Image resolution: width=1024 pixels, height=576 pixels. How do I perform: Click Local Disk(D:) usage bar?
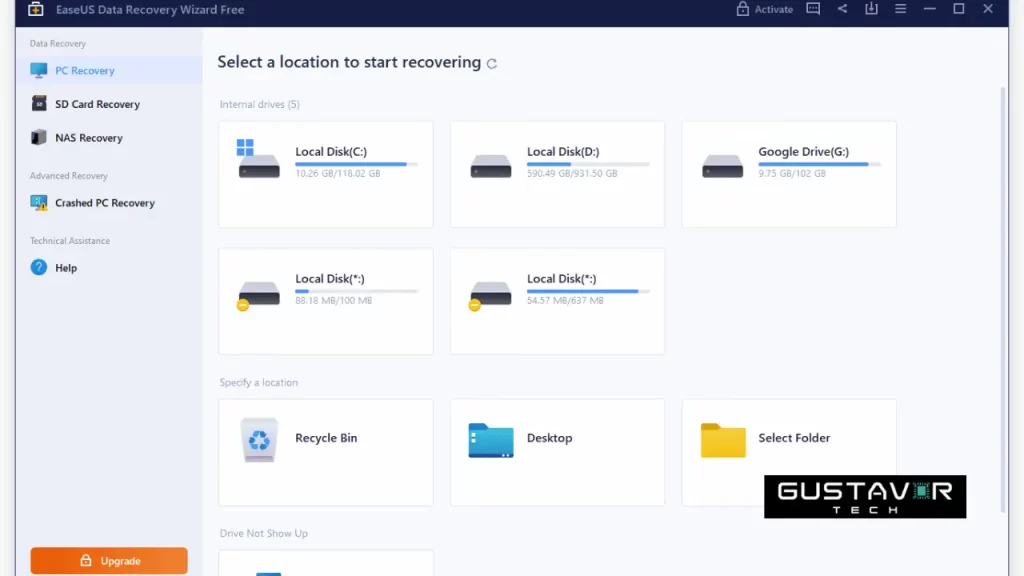(x=588, y=164)
